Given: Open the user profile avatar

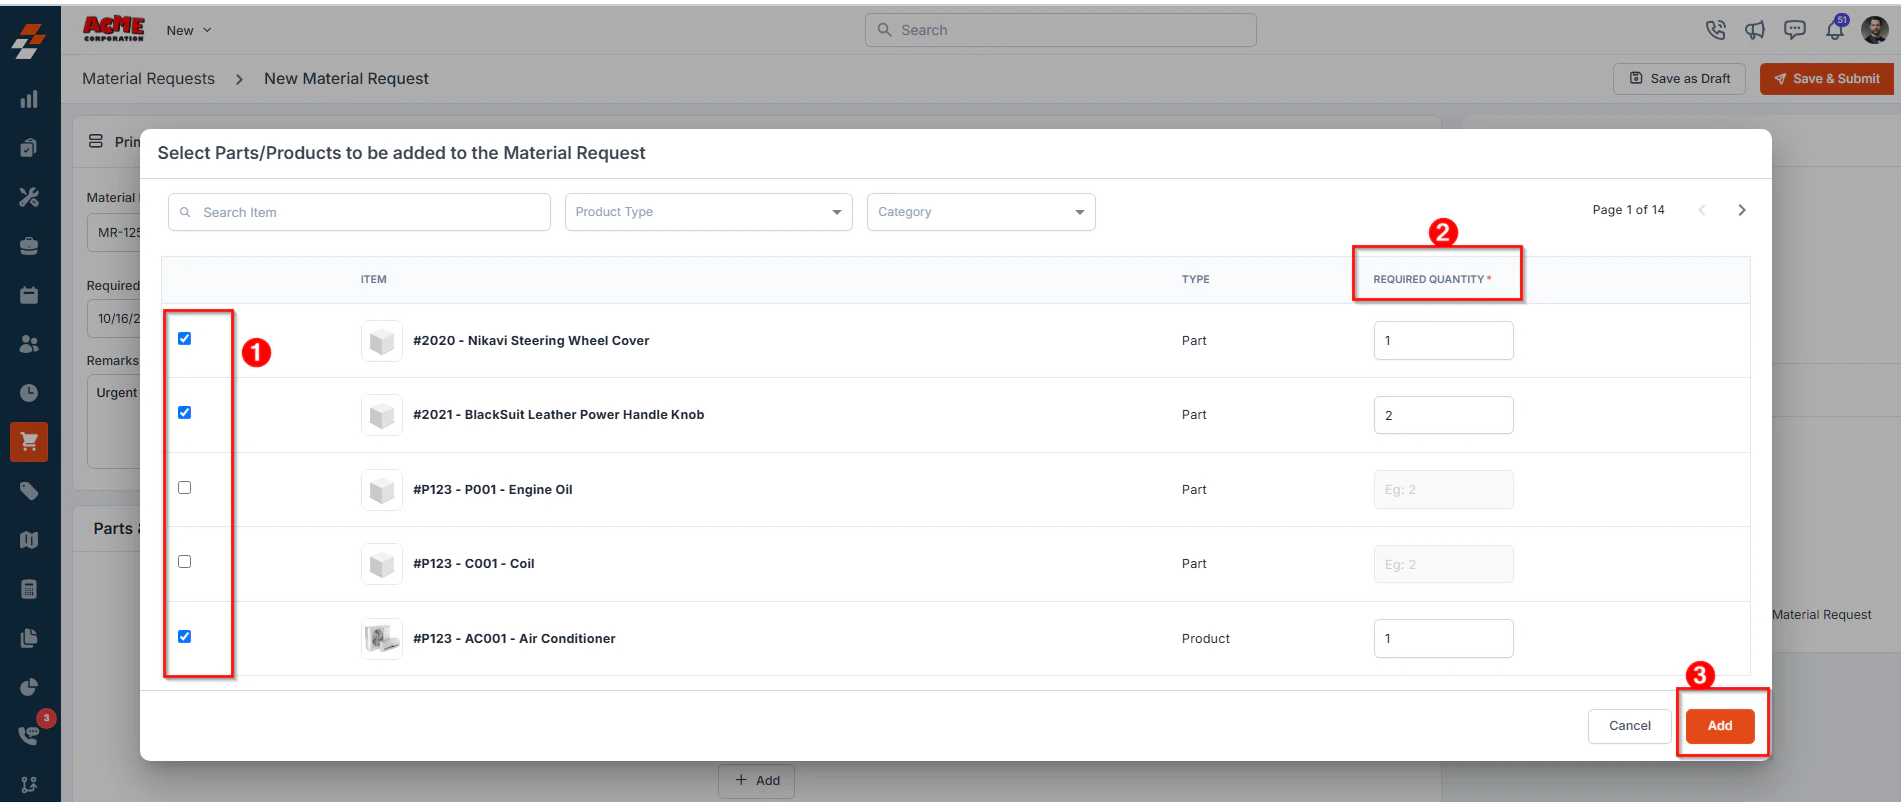Looking at the screenshot, I should 1874,30.
